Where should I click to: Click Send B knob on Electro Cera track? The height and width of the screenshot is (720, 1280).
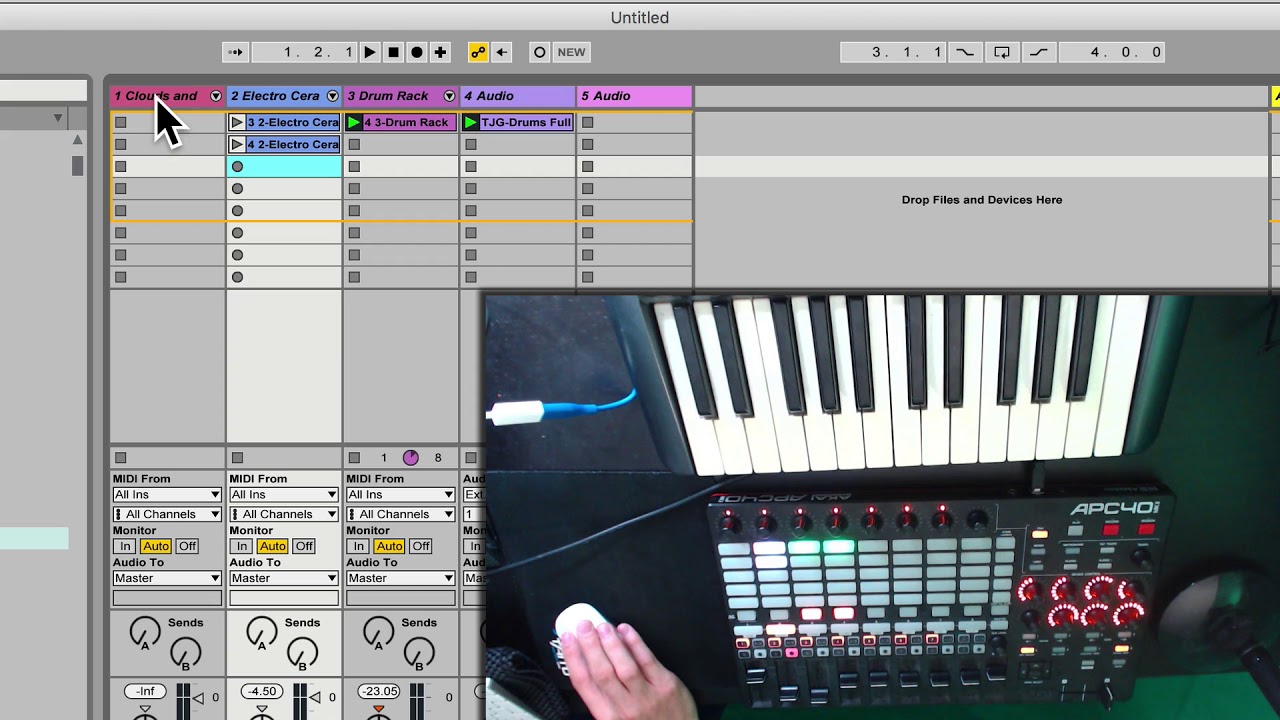[x=302, y=653]
